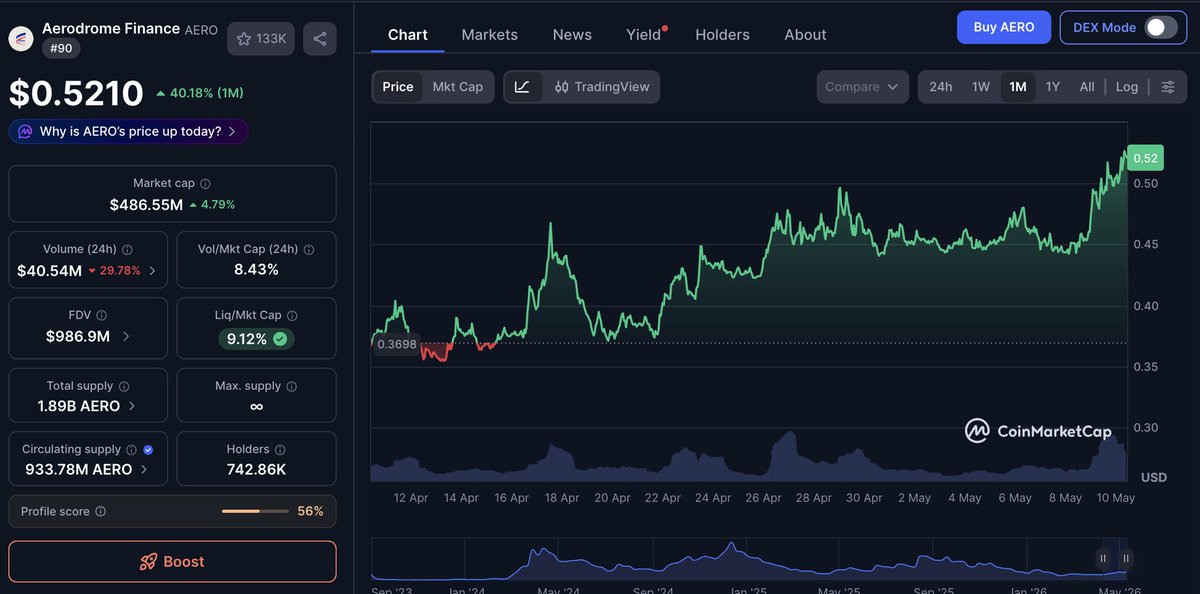Viewport: 1200px width, 594px height.
Task: Click the Volume (24h) info icon
Action: (127, 250)
